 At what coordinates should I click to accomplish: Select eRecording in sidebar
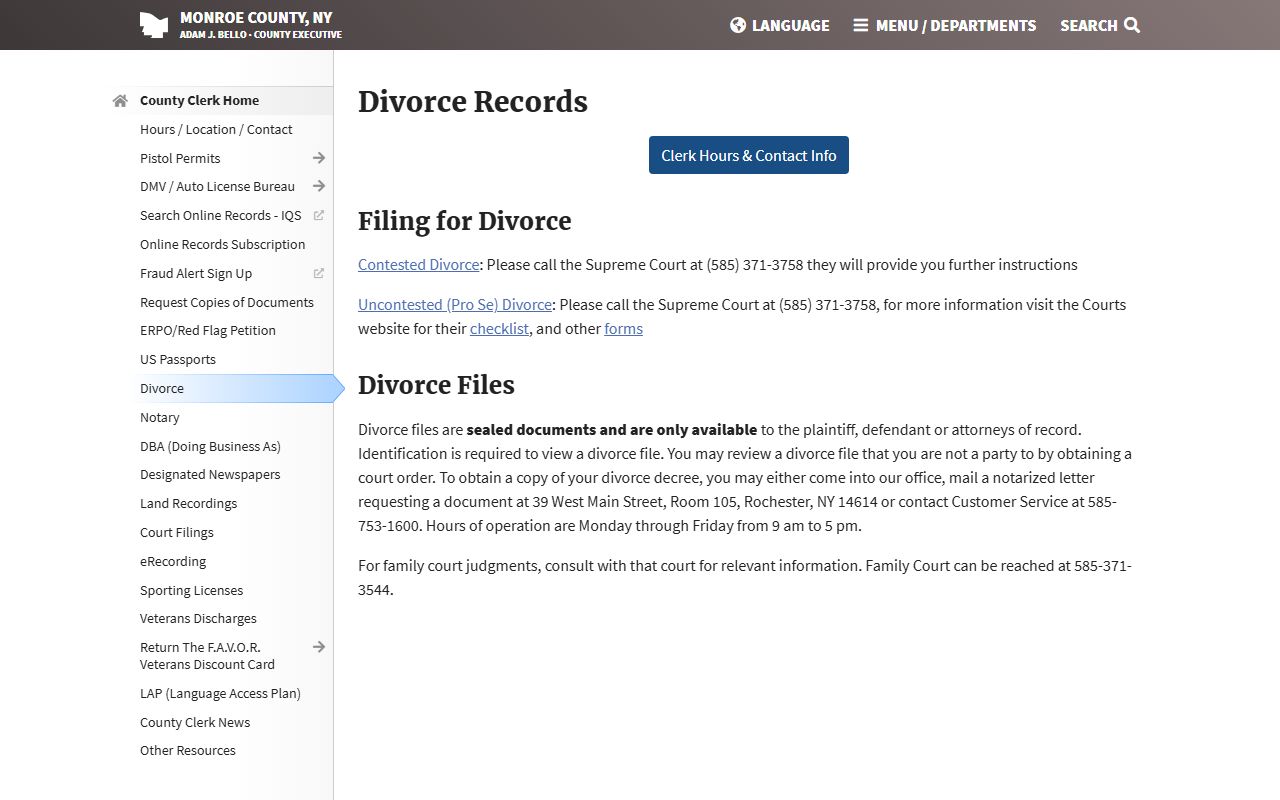pyautogui.click(x=173, y=561)
